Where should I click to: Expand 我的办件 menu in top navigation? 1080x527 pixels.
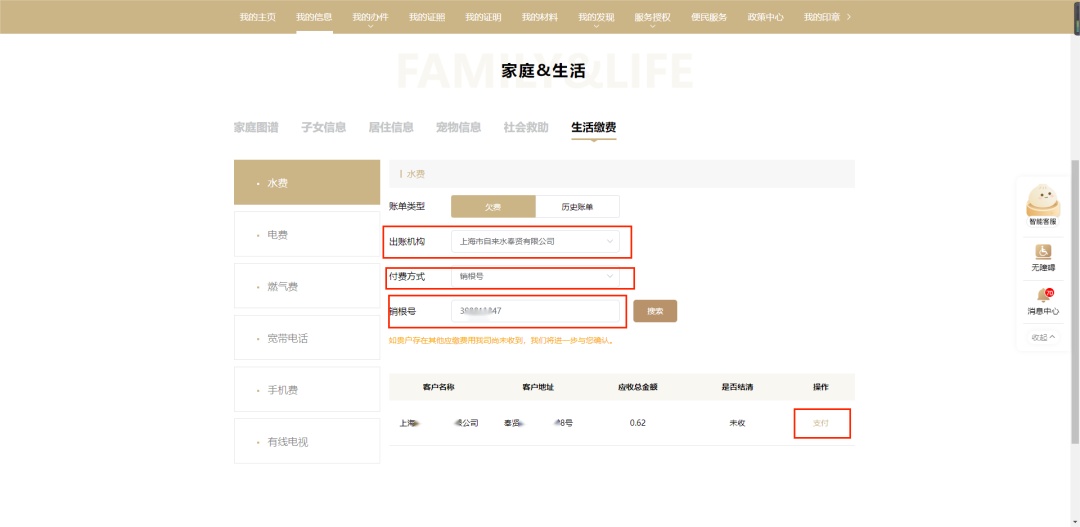370,17
